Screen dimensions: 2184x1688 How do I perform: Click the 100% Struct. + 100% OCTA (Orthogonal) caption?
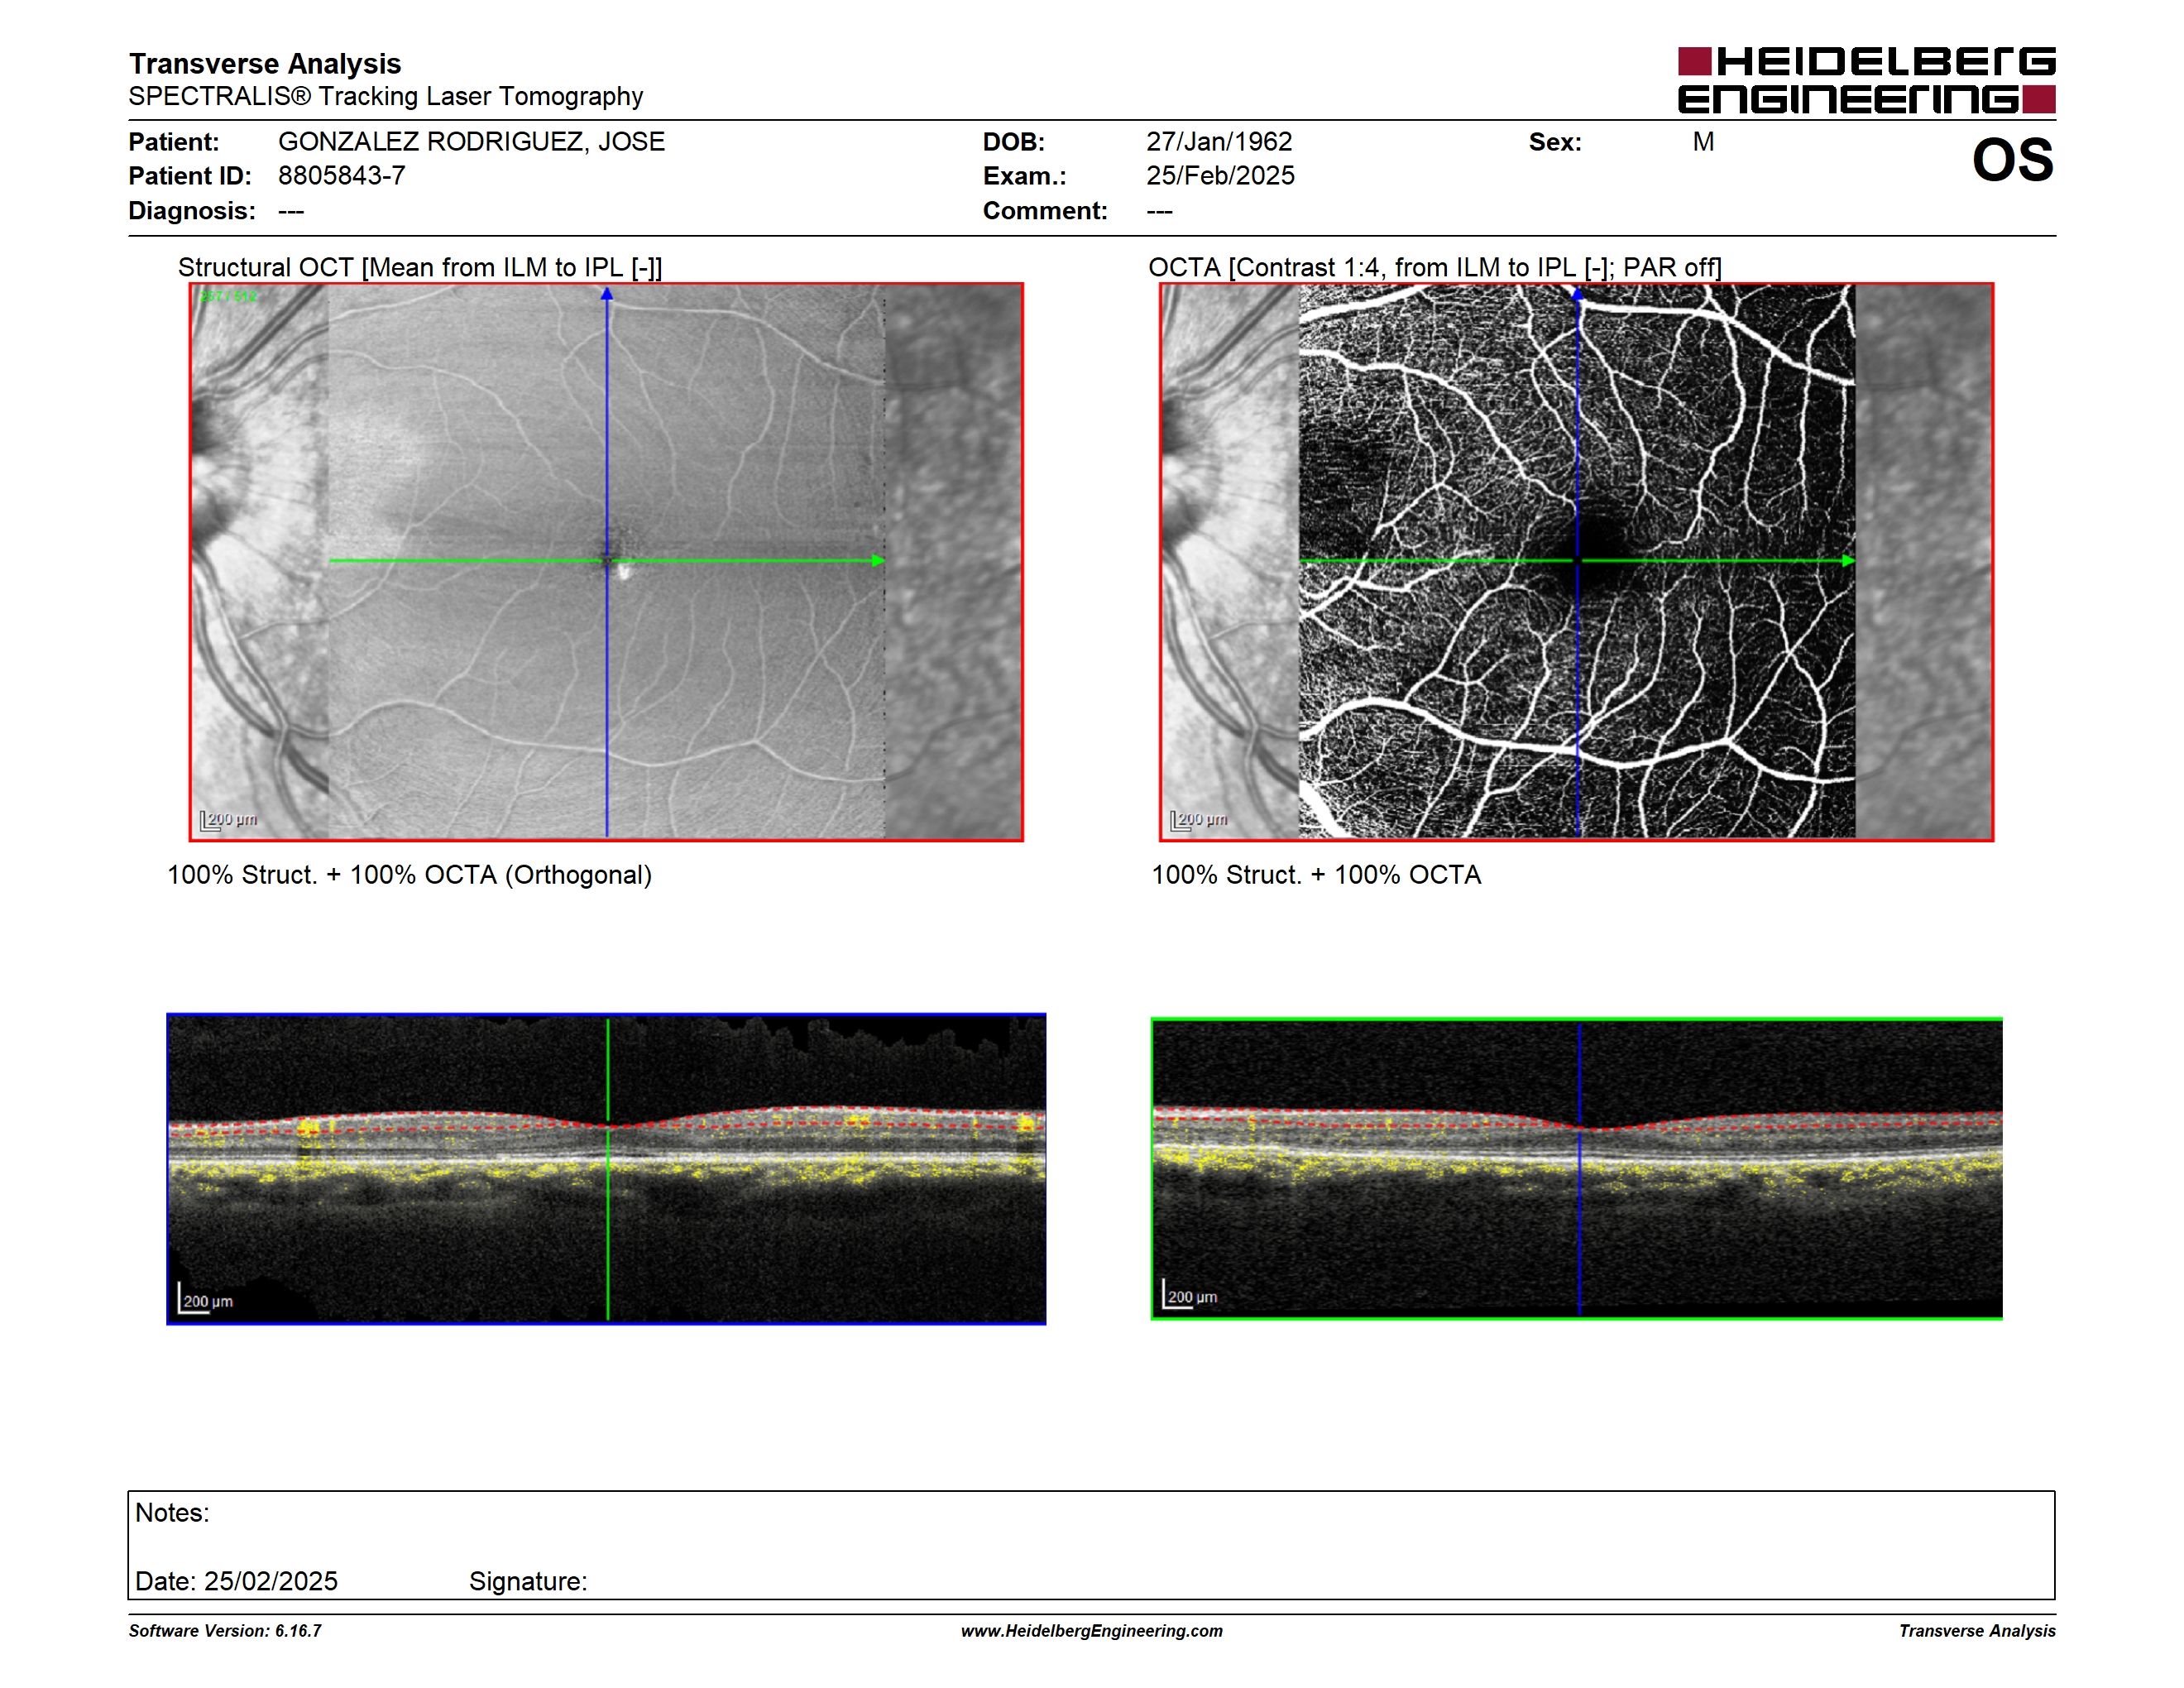409,875
